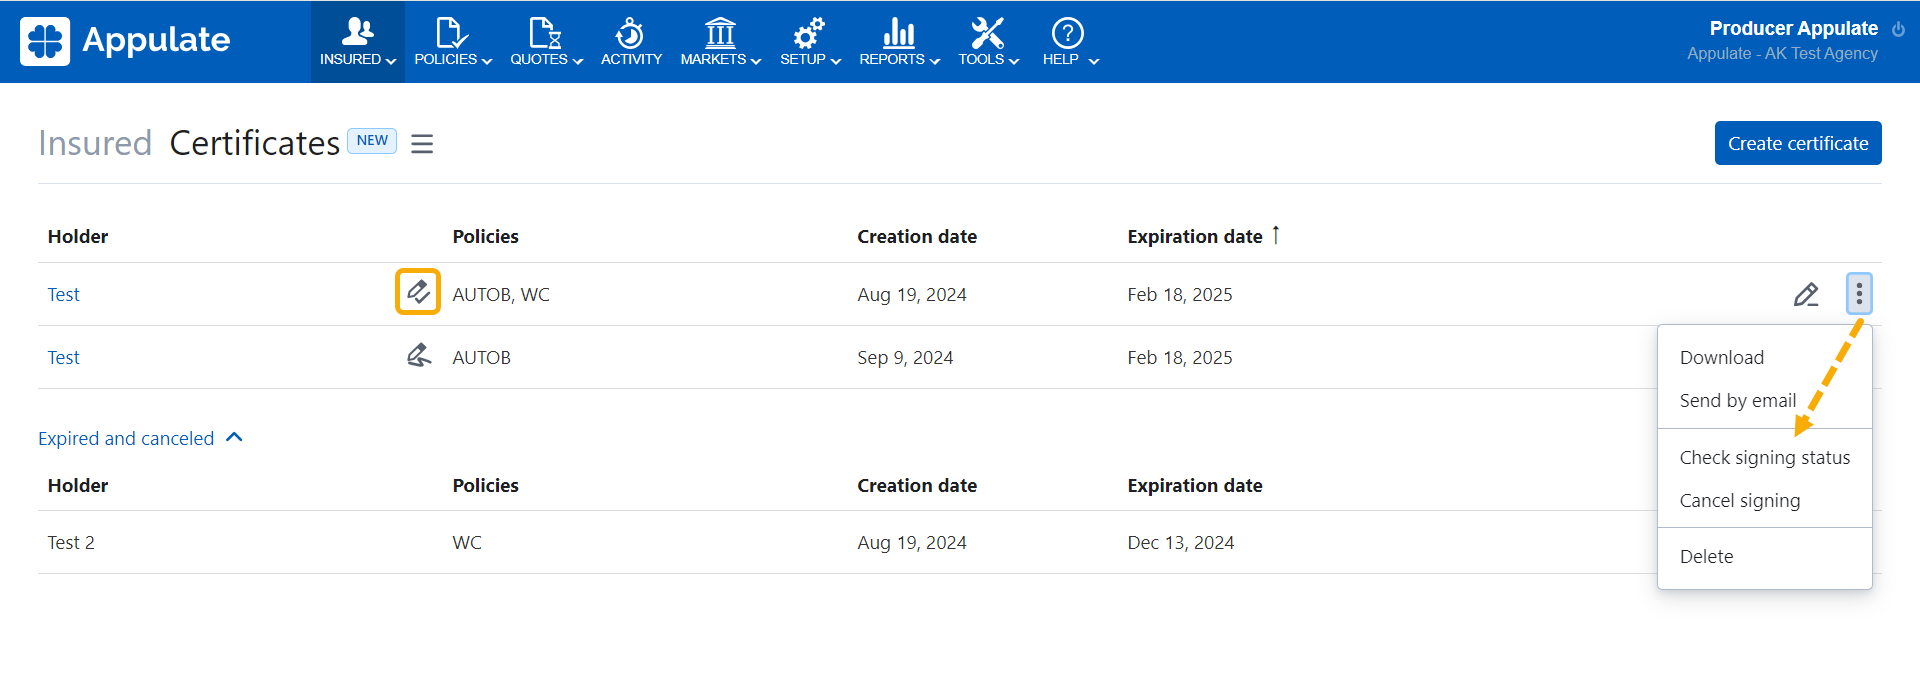
Task: Select Check signing status from menu
Action: [x=1764, y=457]
